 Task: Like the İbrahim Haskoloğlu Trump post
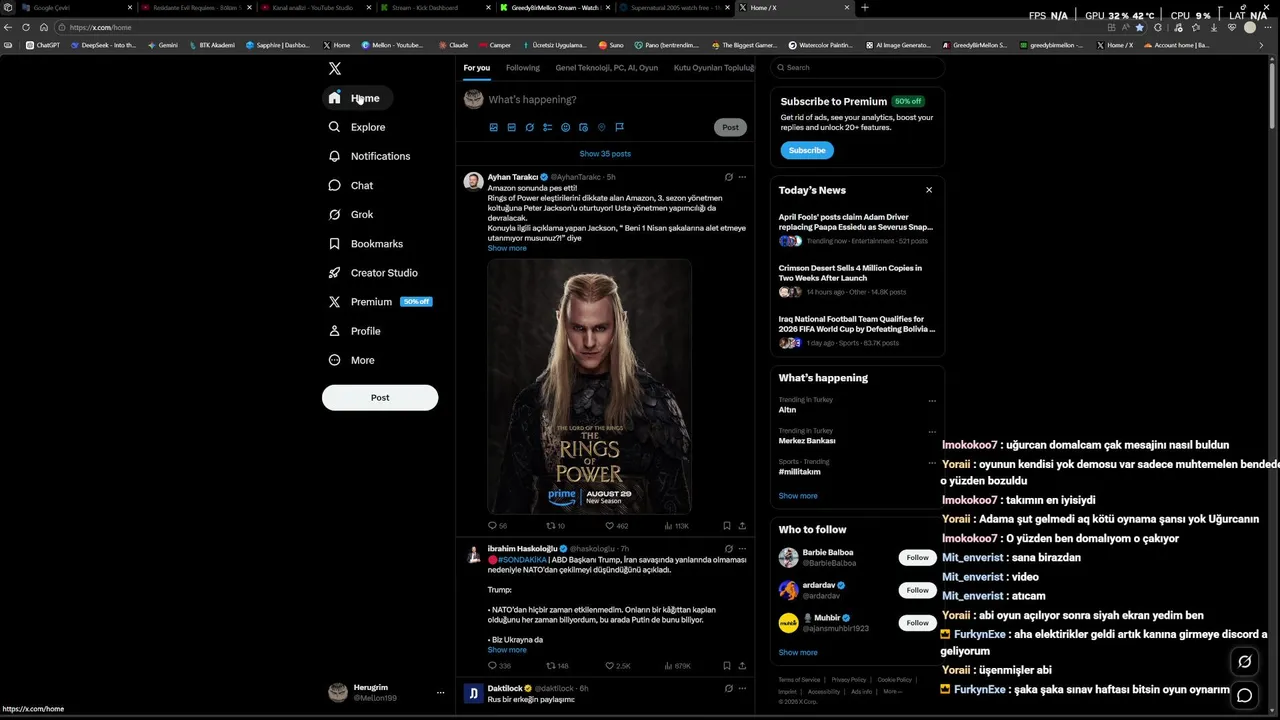618,665
